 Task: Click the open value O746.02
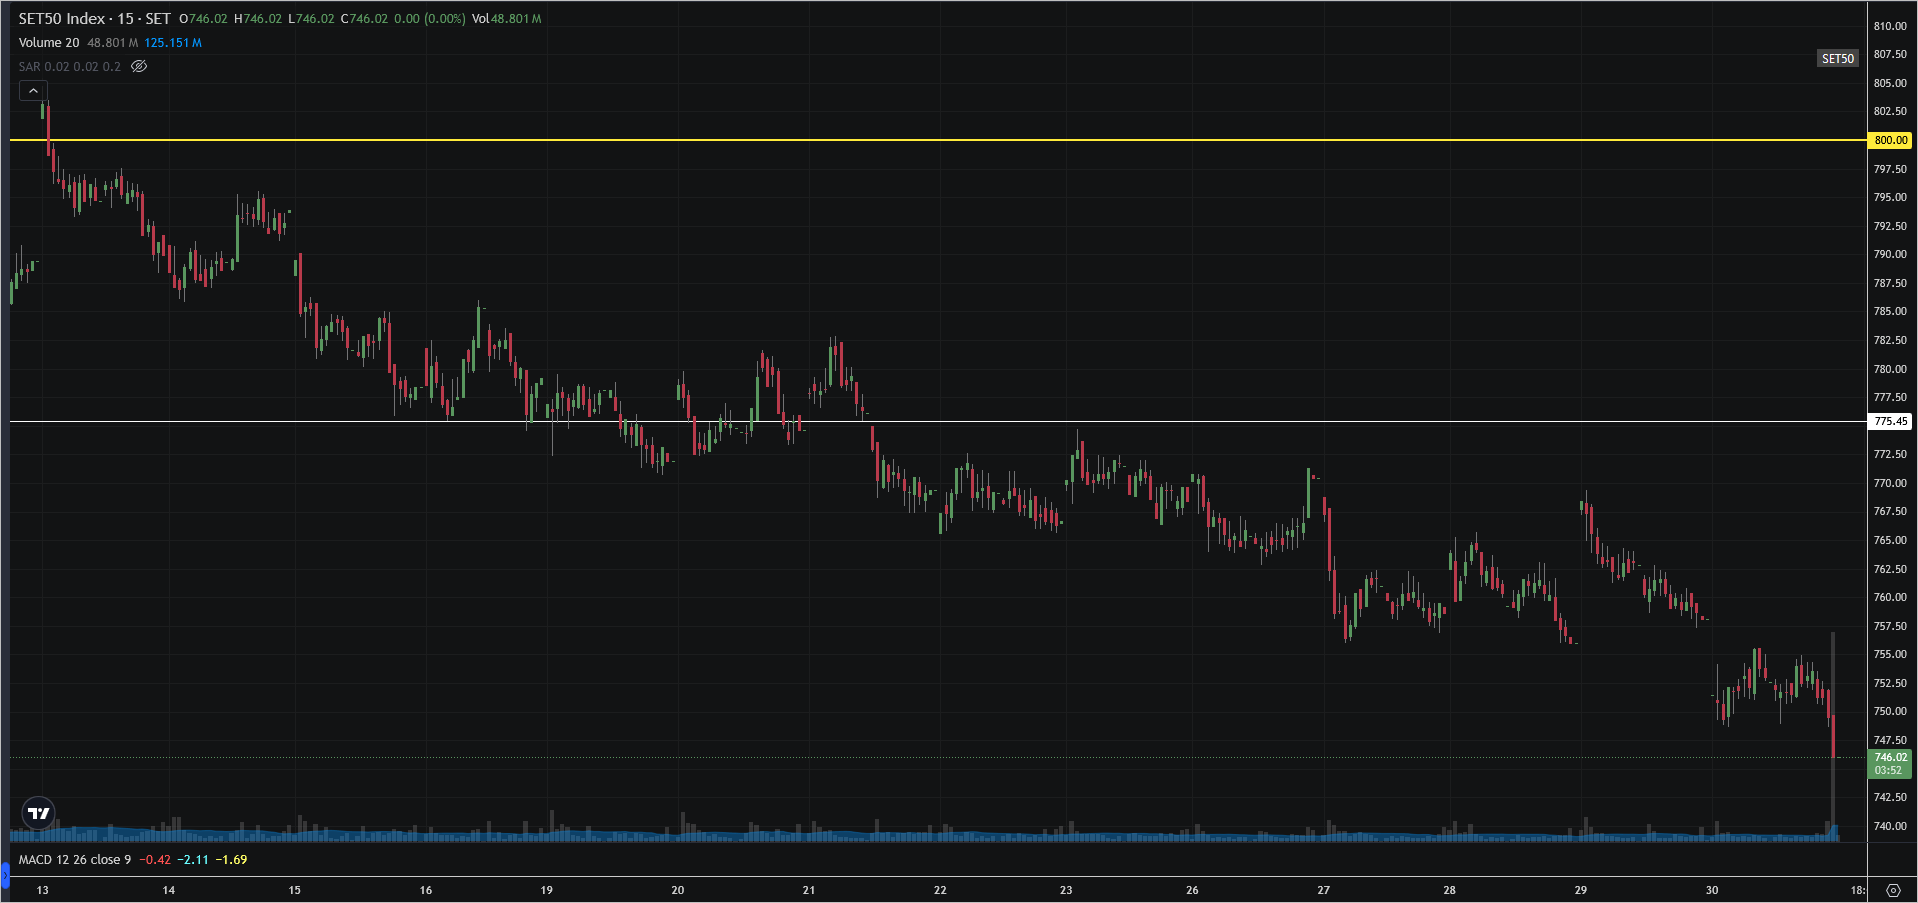coord(204,19)
